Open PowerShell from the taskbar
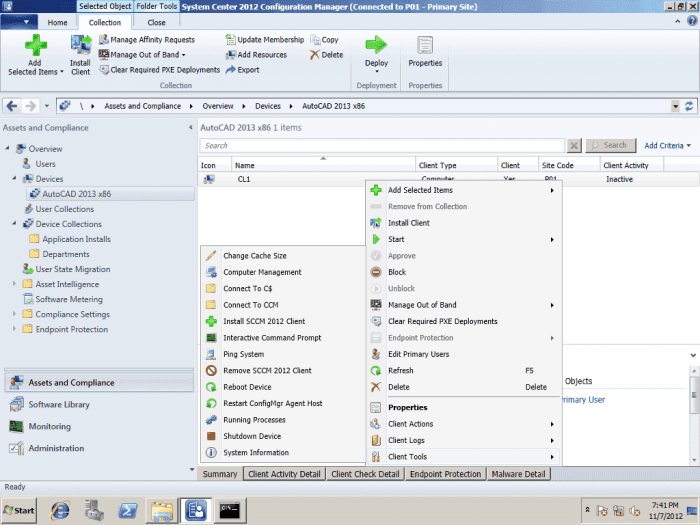The image size is (700, 525). [x=128, y=510]
